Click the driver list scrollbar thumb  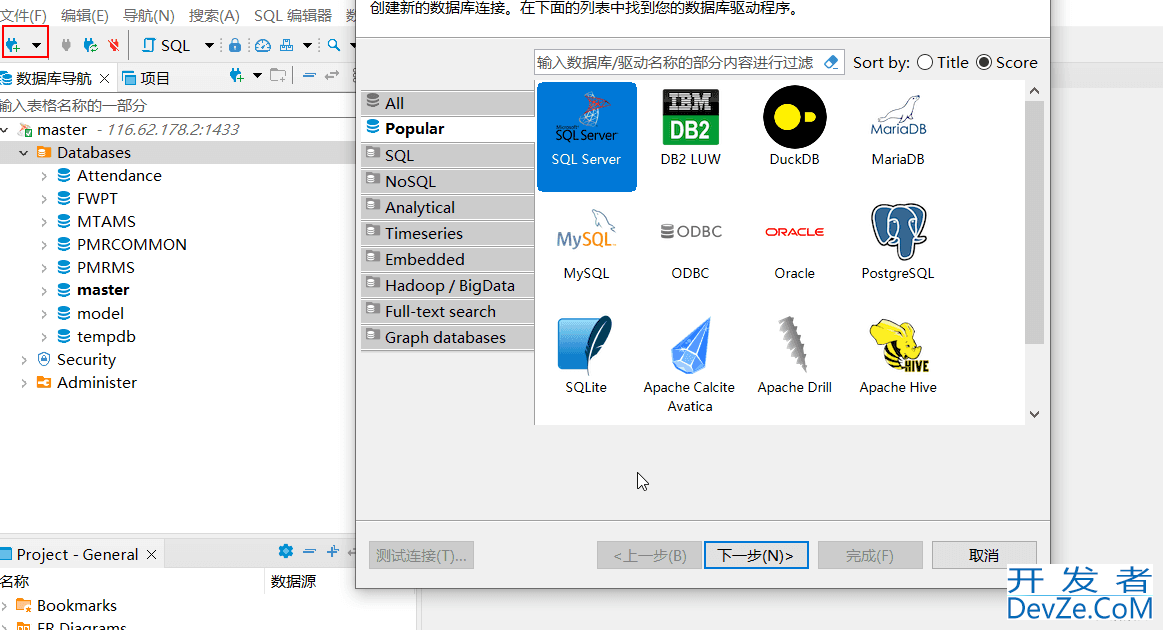[x=1034, y=223]
